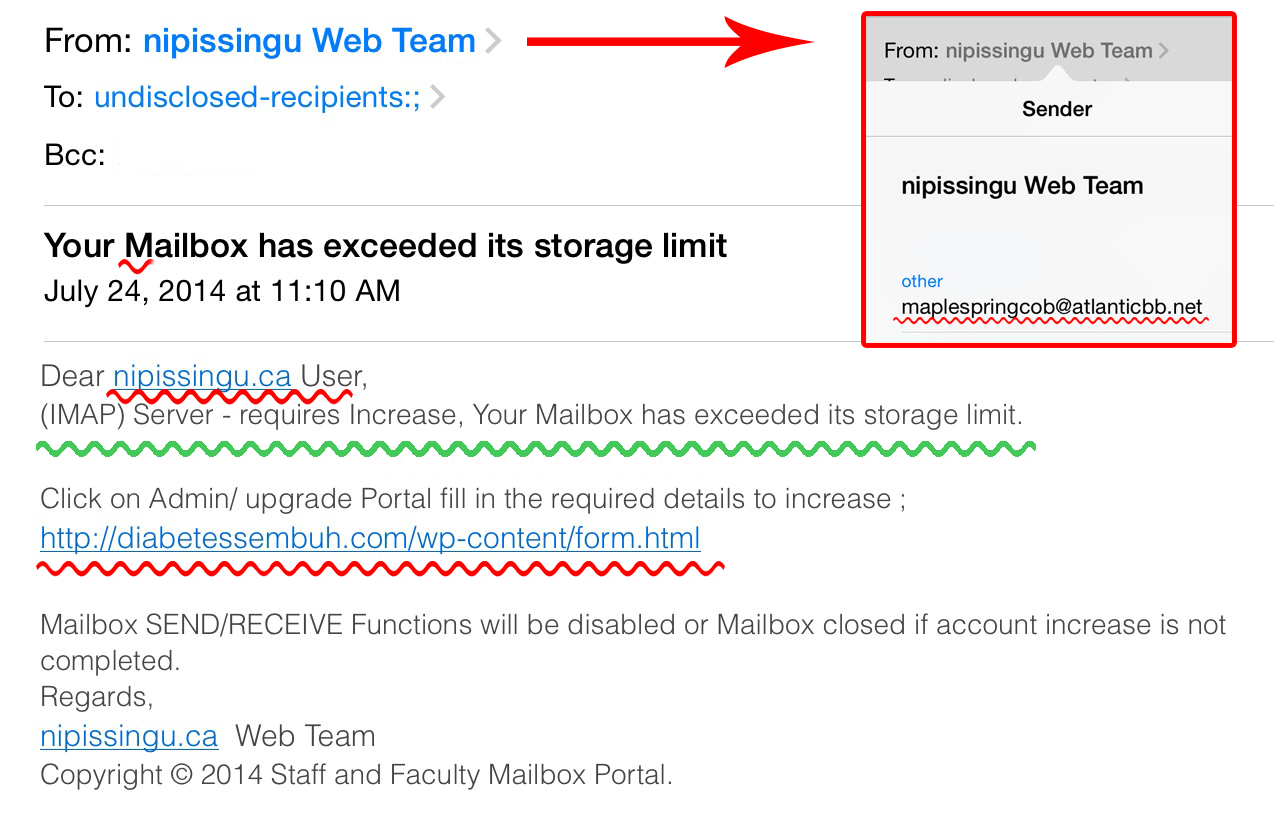The width and height of the screenshot is (1274, 826).
Task: Tap the chevron beside nipissingu Web Team sender
Action: (492, 42)
